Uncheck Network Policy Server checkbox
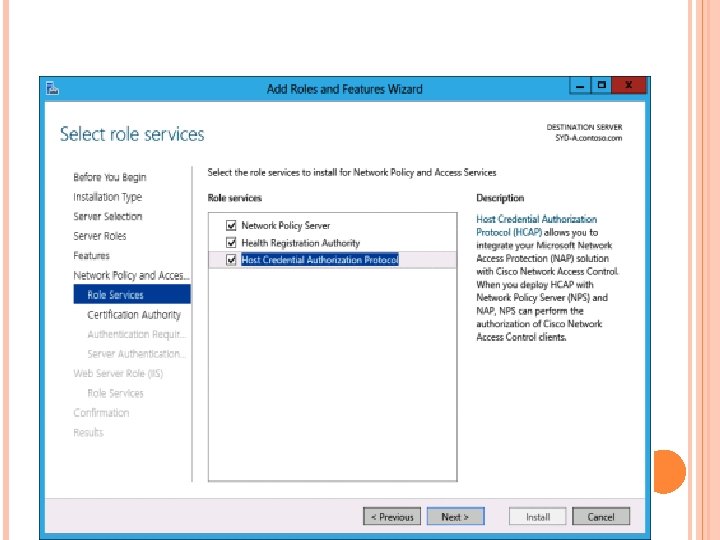Screen dimensions: 720x540 231,225
